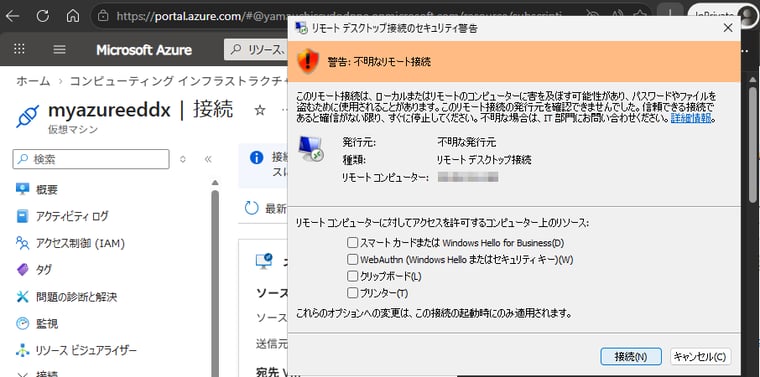Click the search magnifier in sidebar search box
Viewport: 760px width, 377px height.
click(22, 159)
